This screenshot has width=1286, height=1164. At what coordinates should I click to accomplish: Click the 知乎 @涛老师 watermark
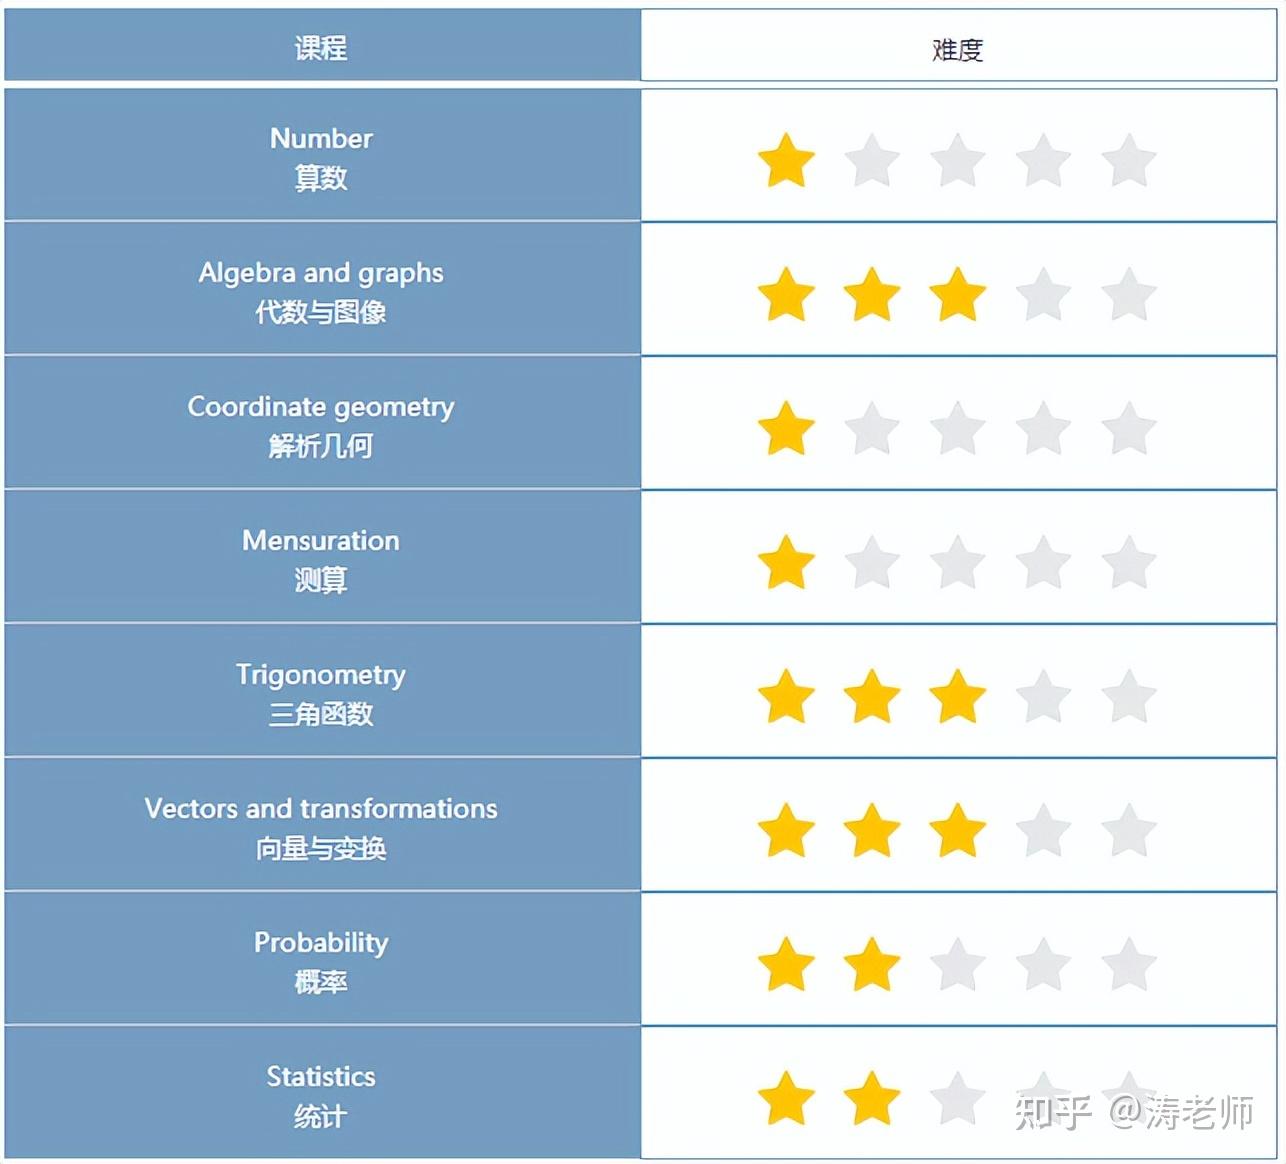click(x=1134, y=1111)
